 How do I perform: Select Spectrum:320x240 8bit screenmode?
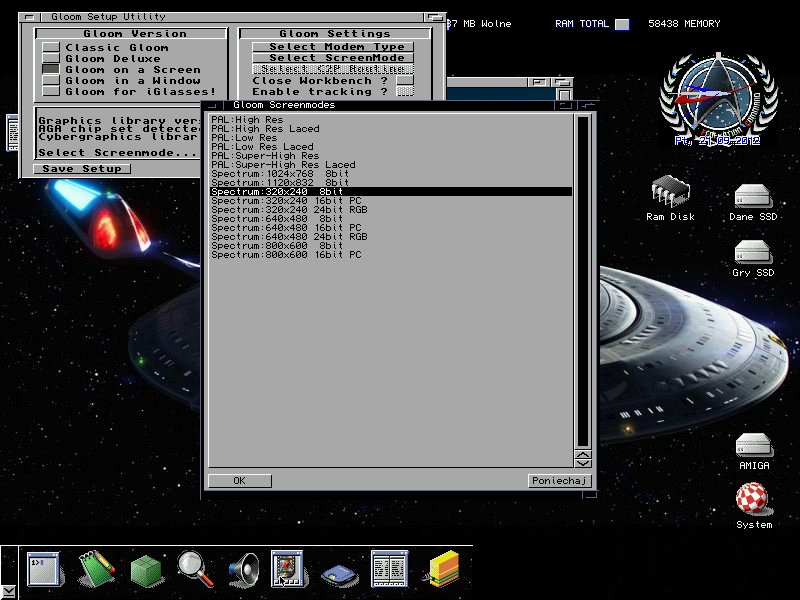391,192
